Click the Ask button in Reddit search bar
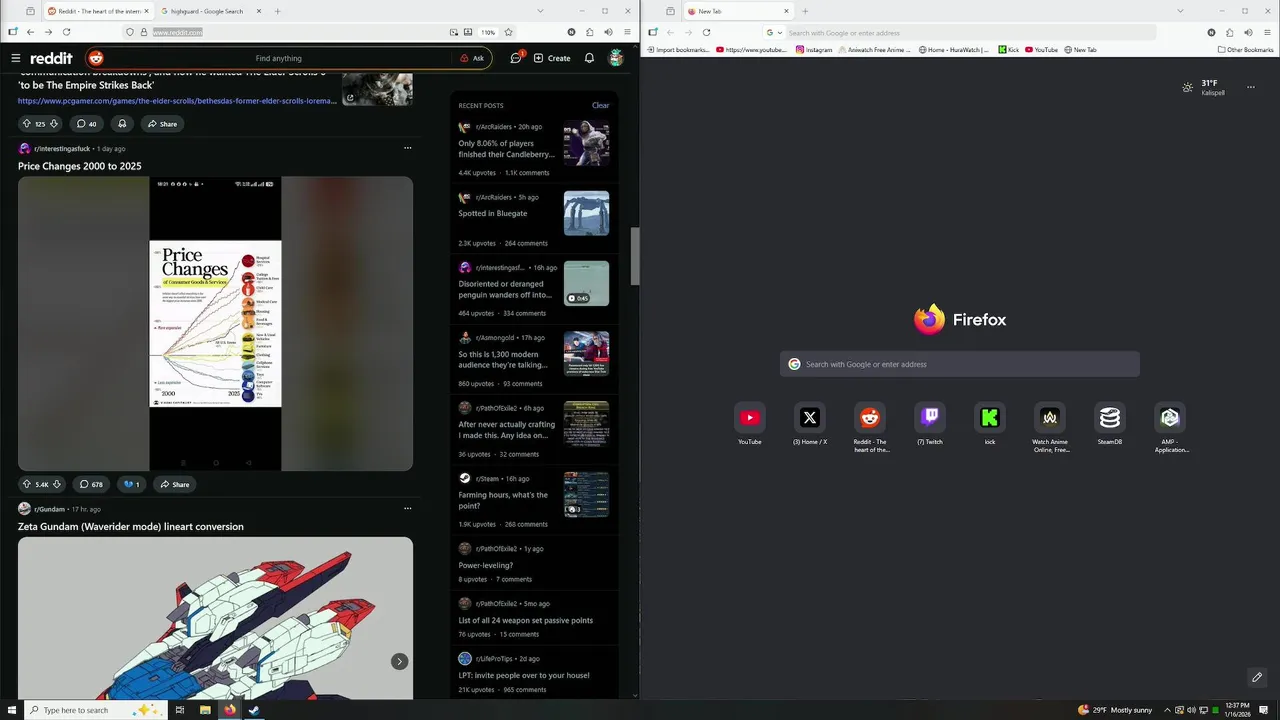Image resolution: width=1280 pixels, height=720 pixels. pos(472,58)
